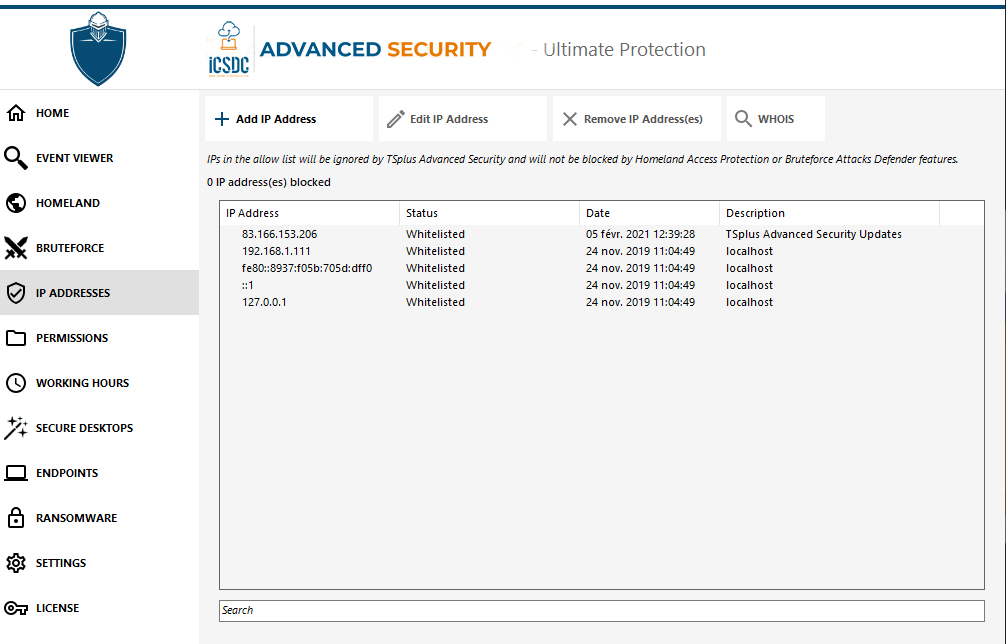Click the TSplus Advanced Security Updates description
This screenshot has height=644, width=1006.
[814, 234]
